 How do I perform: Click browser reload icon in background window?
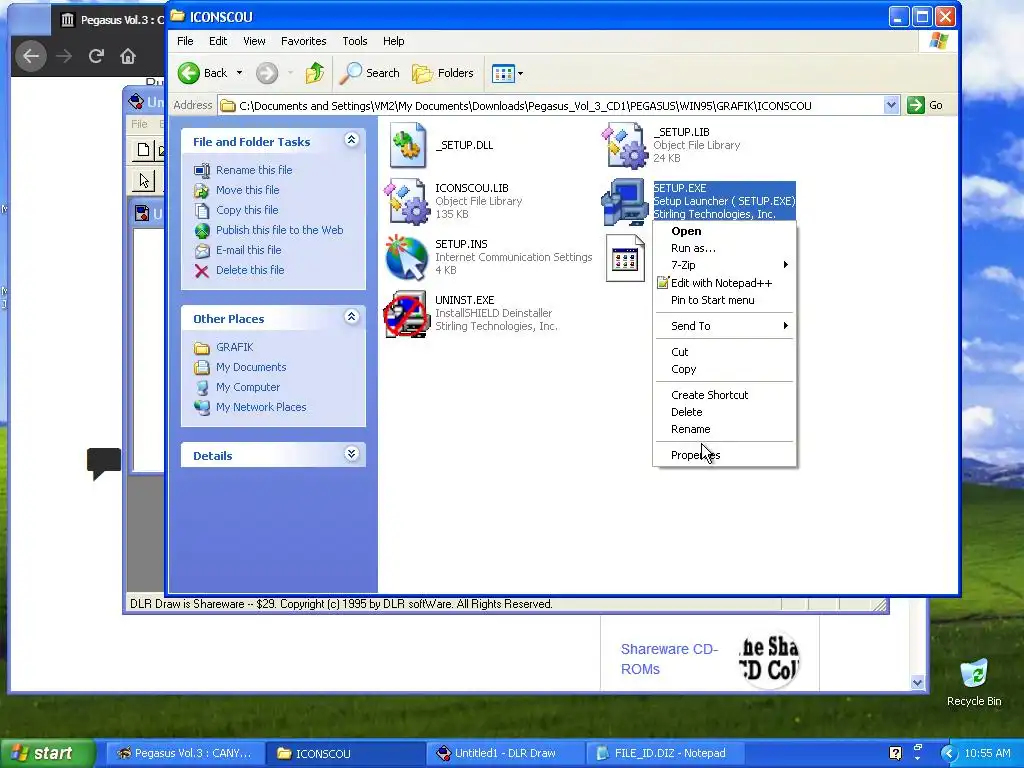pyautogui.click(x=96, y=56)
